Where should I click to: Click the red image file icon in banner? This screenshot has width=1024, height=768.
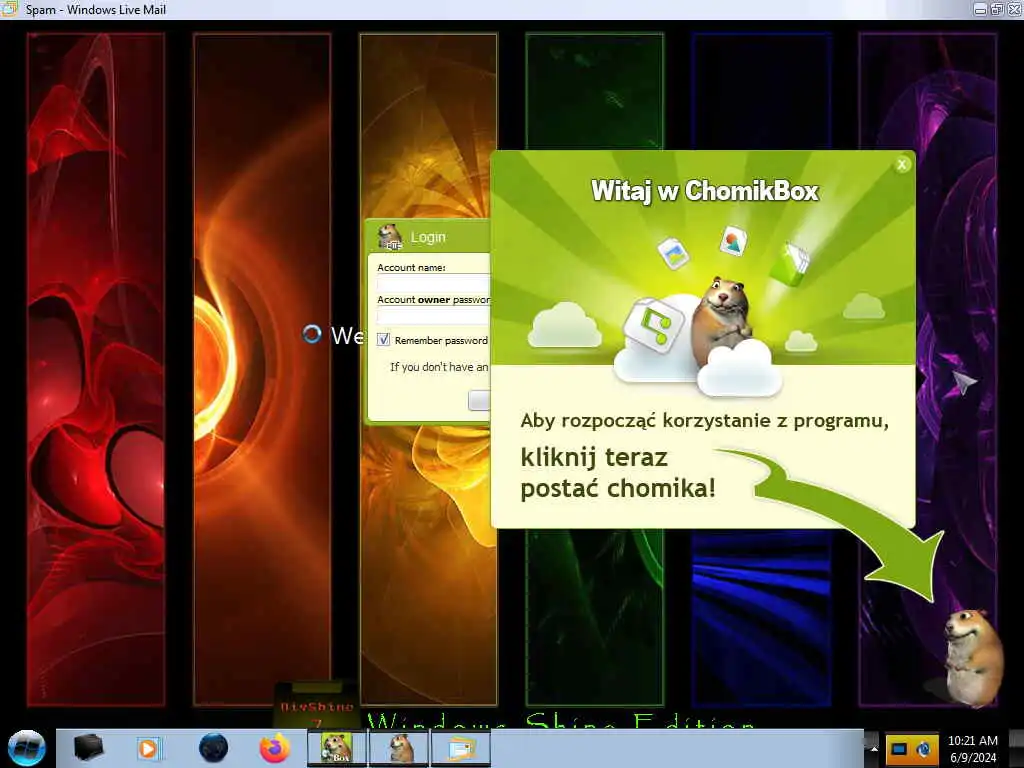(x=734, y=241)
